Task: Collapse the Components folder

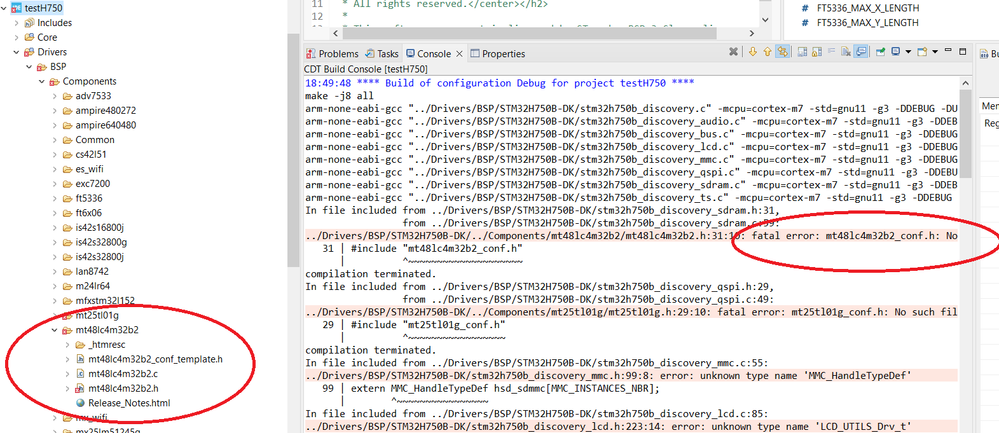Action: coord(42,82)
